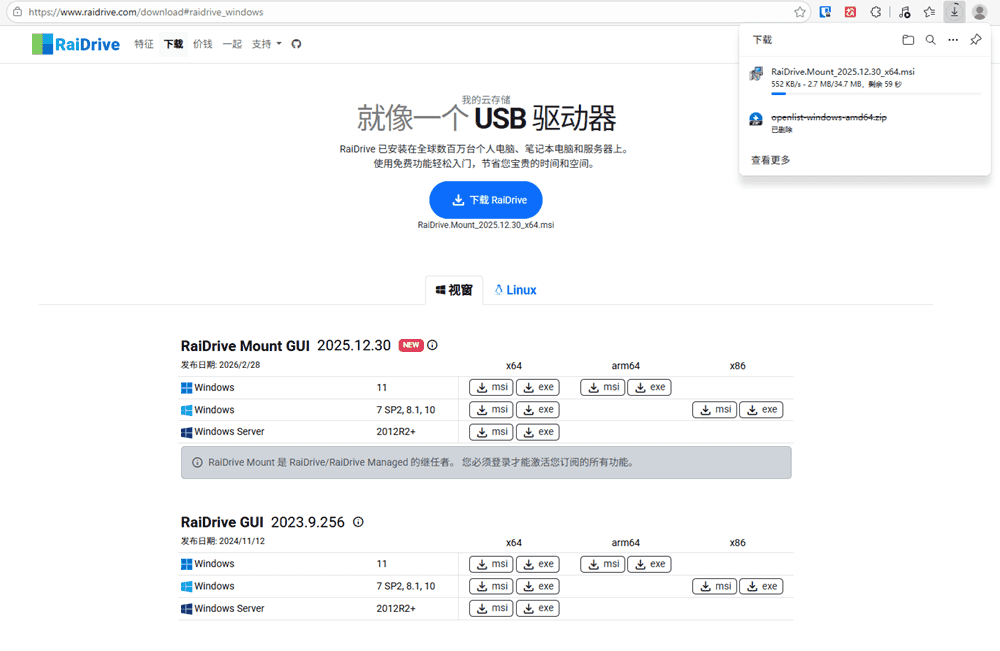1000x651 pixels.
Task: Expand the 支持 dropdown menu
Action: tap(266, 44)
